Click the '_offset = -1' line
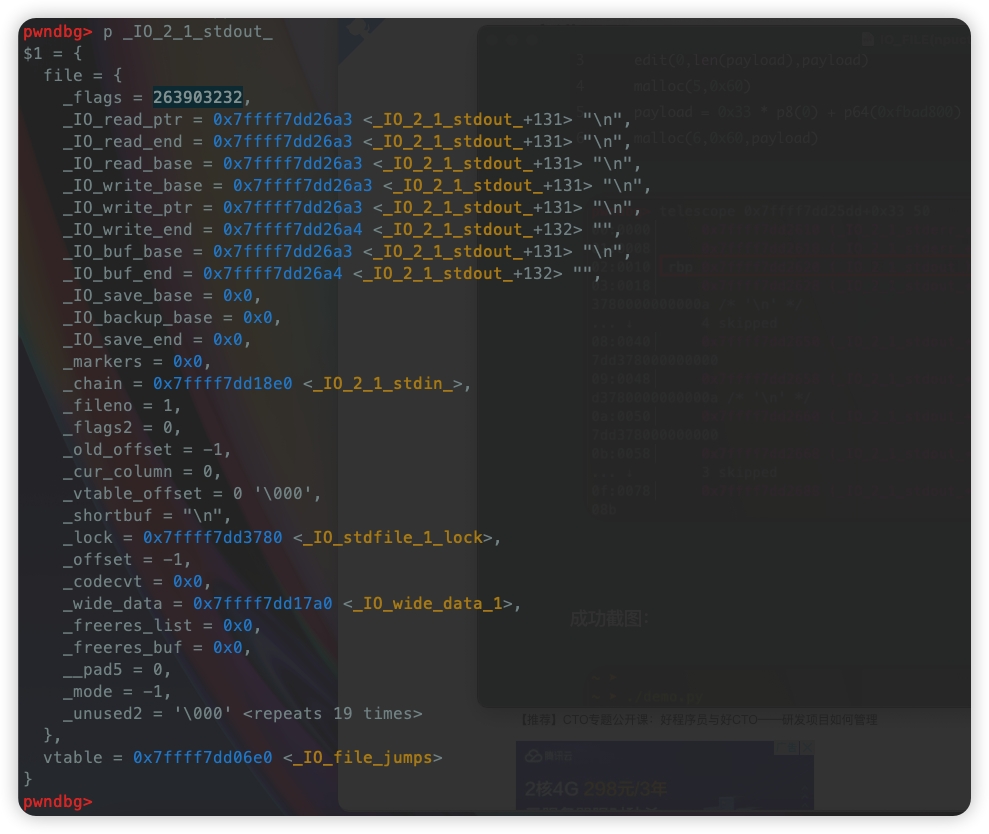989x834 pixels. (x=127, y=560)
